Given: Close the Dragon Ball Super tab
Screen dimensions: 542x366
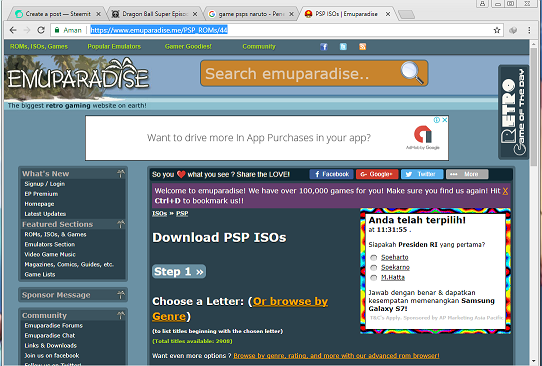Looking at the screenshot, I should (x=195, y=14).
